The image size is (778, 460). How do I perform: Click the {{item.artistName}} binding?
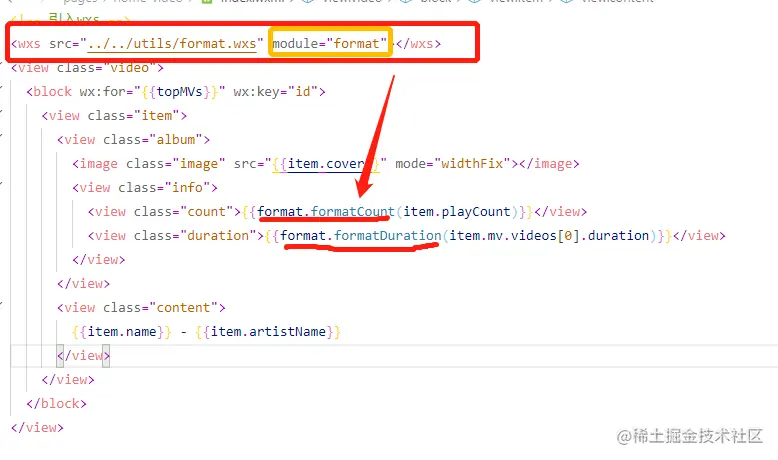268,331
